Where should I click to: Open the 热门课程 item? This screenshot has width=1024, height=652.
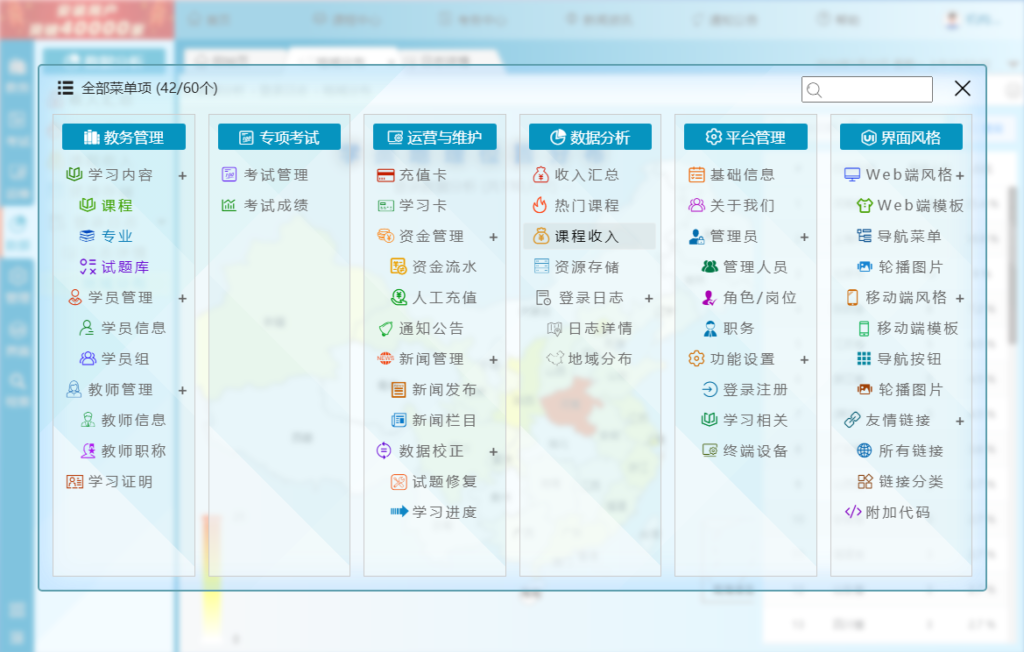pos(581,206)
